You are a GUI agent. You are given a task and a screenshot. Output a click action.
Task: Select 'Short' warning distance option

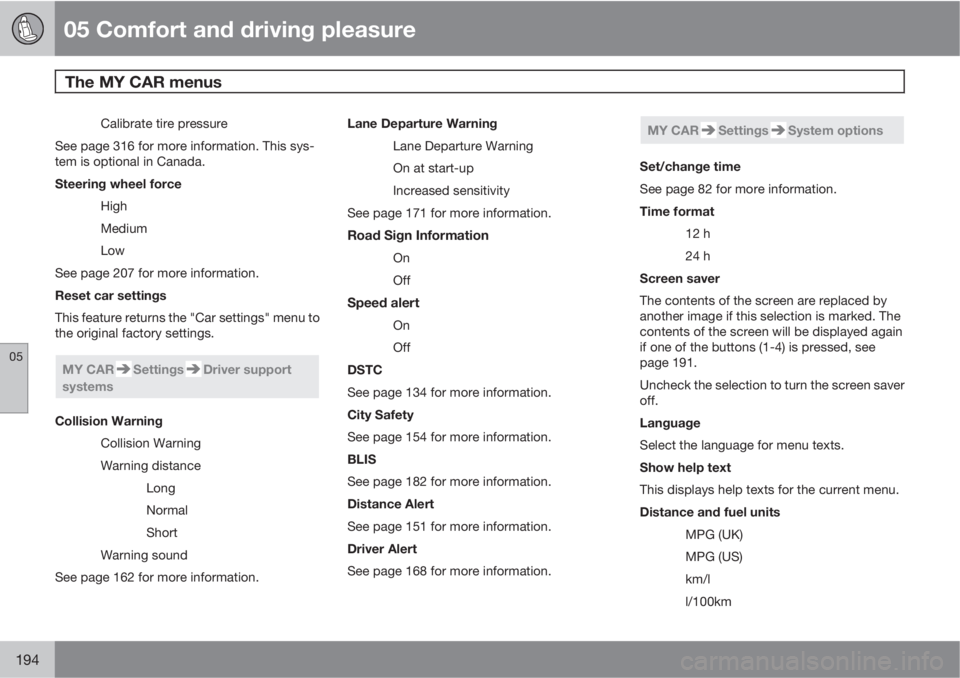[162, 533]
